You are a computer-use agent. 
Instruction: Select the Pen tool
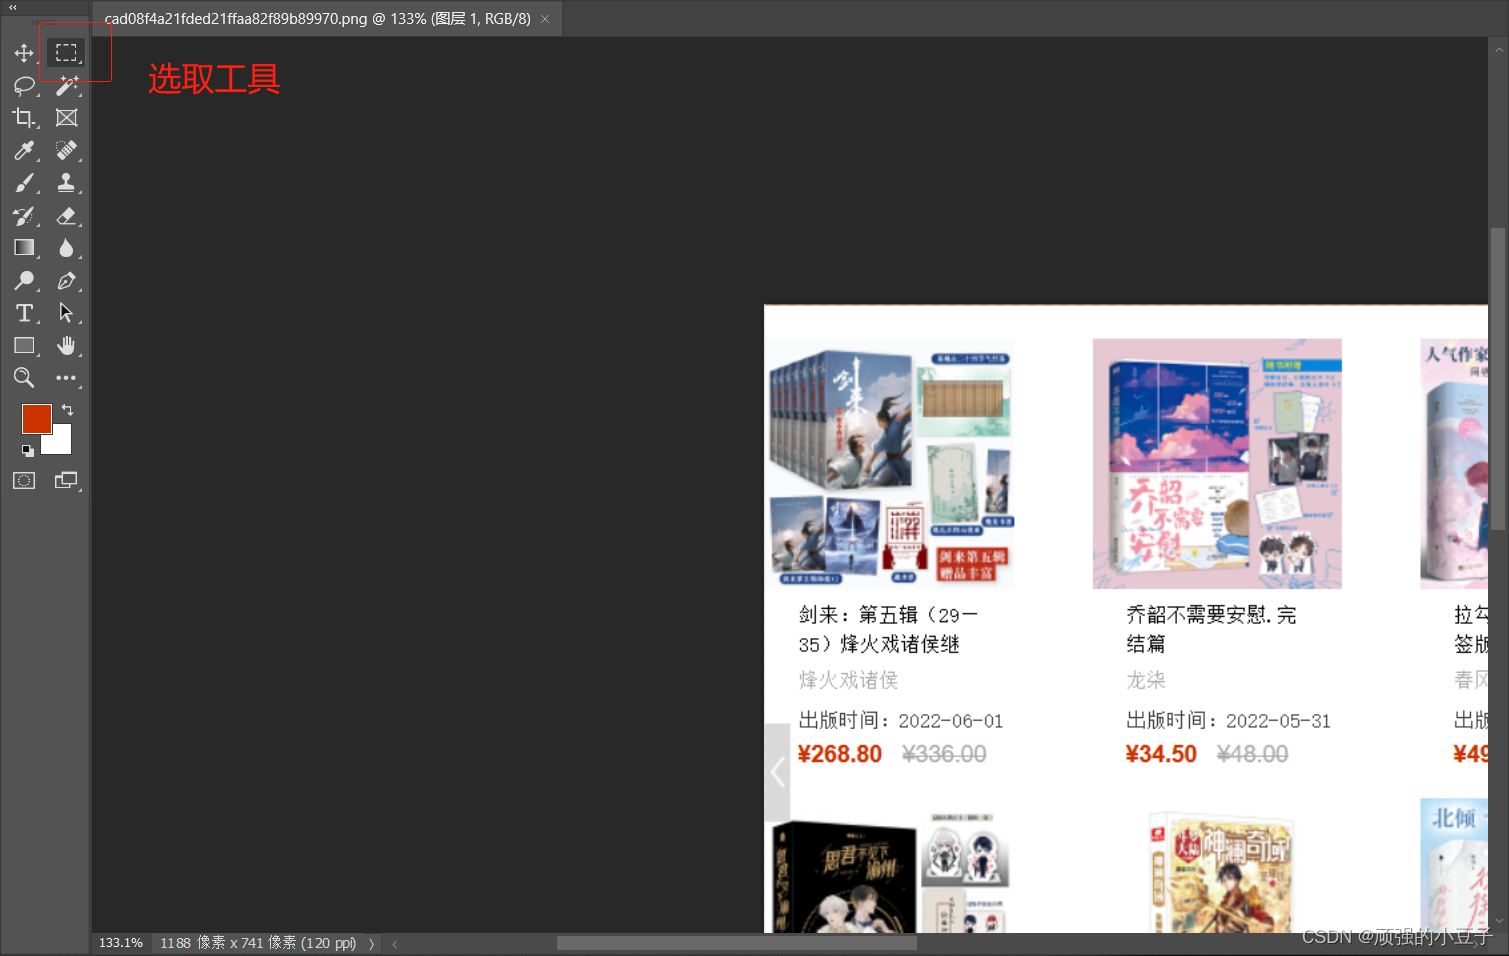66,281
